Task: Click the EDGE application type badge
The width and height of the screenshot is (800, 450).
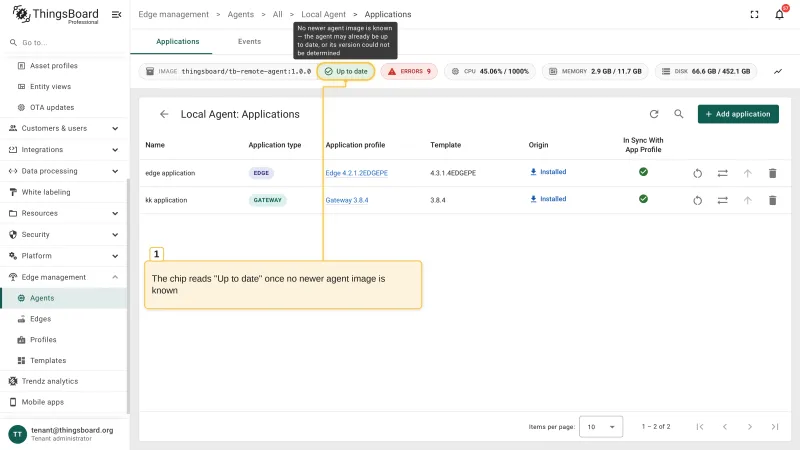Action: [261, 173]
